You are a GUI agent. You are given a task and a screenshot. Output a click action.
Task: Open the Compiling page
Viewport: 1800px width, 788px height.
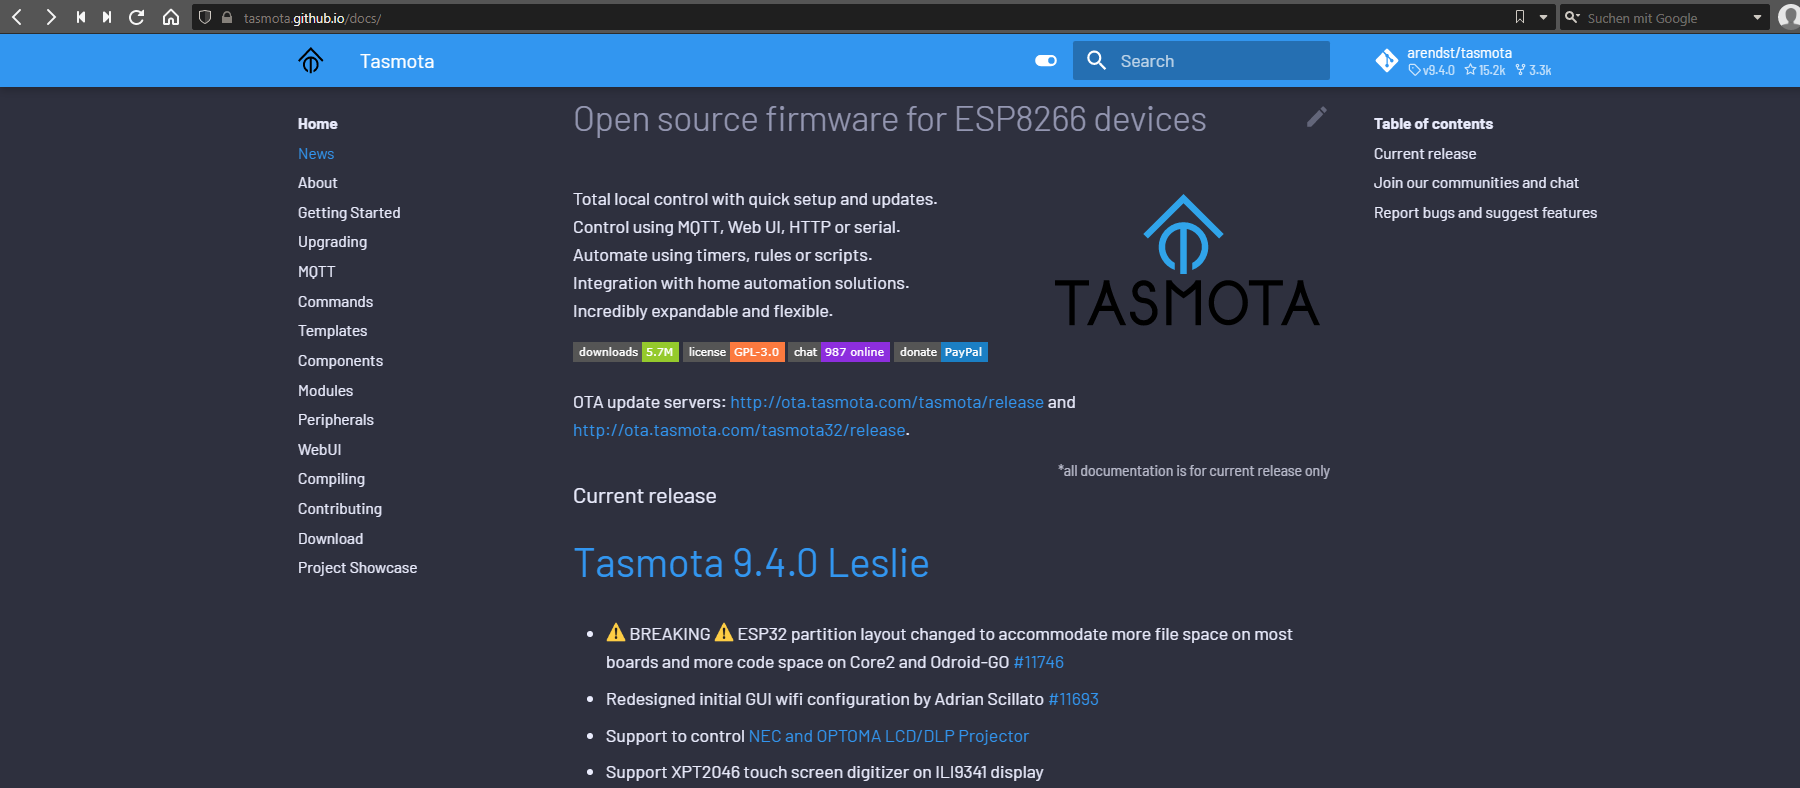tap(332, 479)
